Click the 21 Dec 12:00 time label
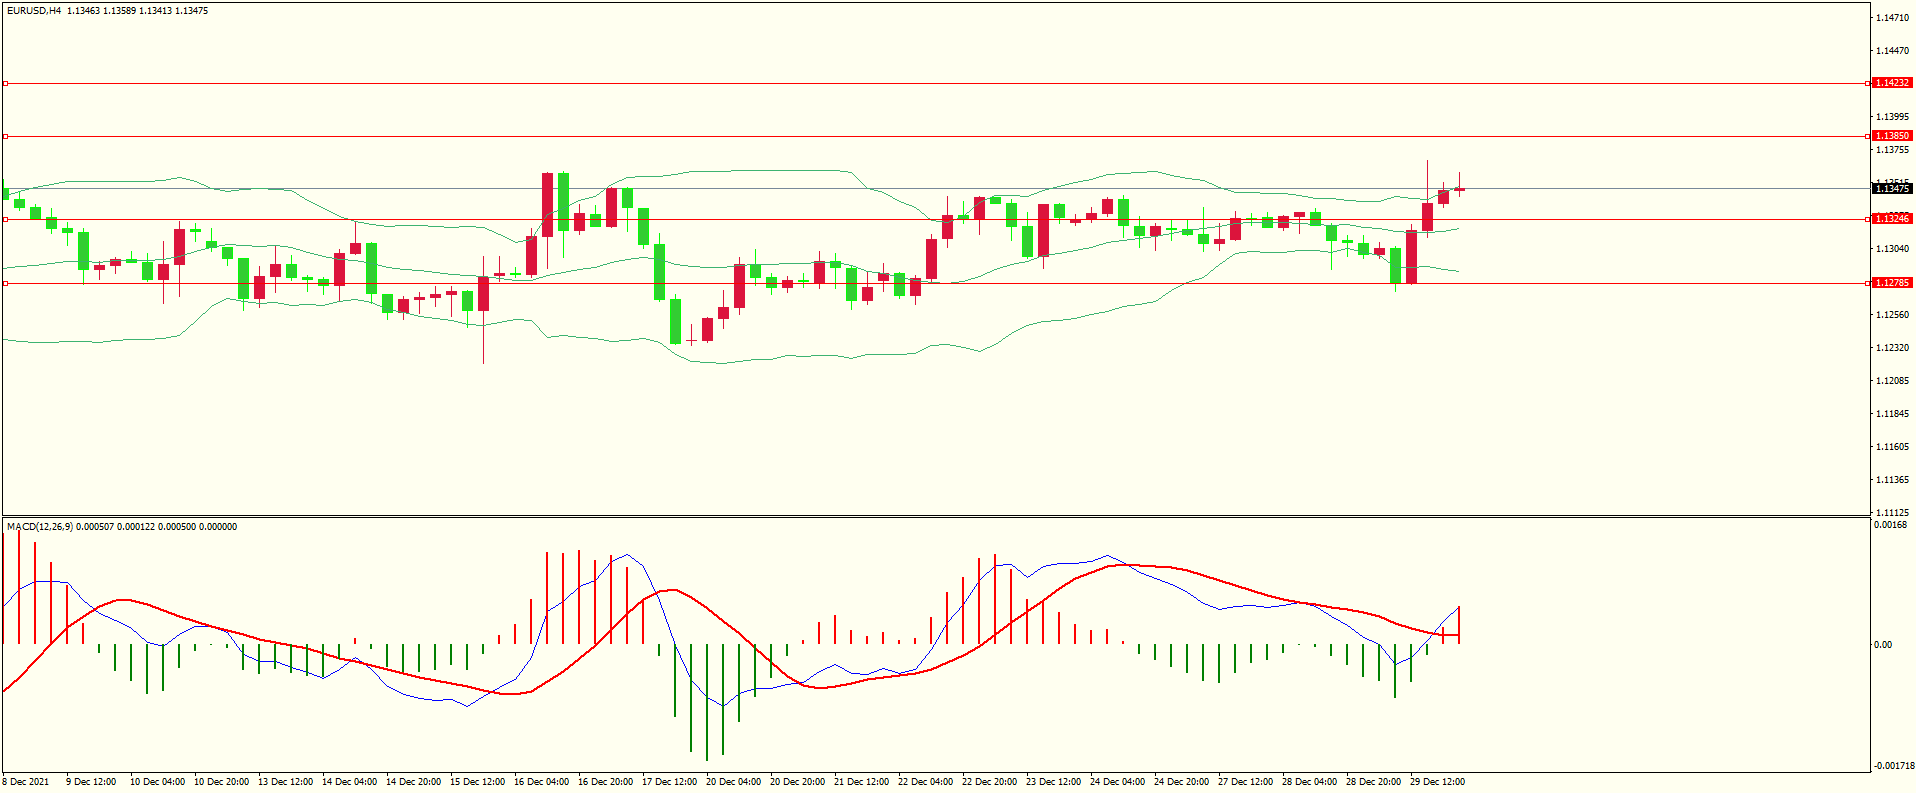 click(x=861, y=782)
